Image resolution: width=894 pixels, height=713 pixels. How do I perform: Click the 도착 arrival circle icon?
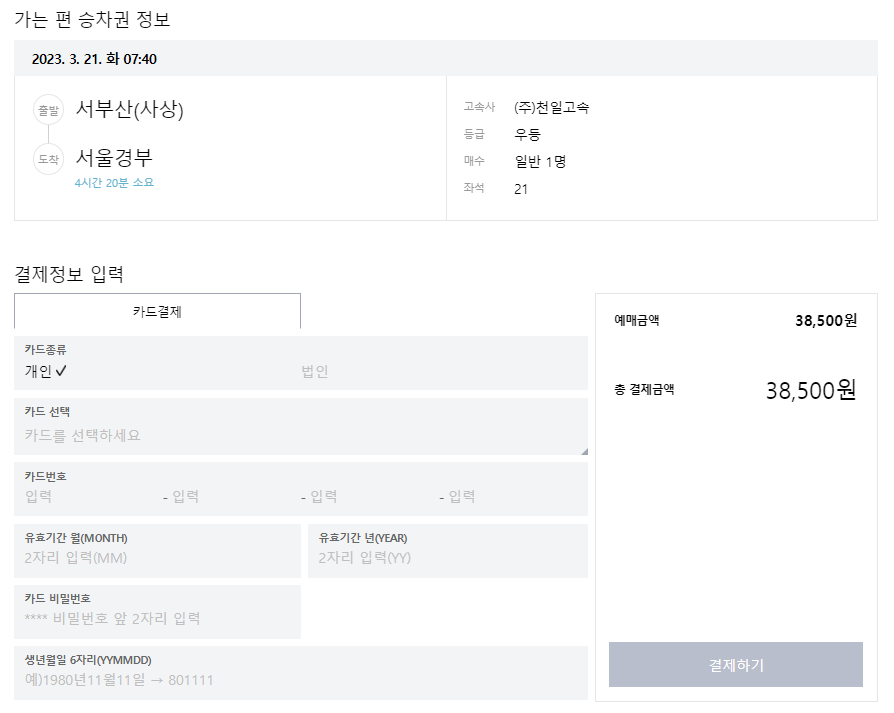pos(48,159)
